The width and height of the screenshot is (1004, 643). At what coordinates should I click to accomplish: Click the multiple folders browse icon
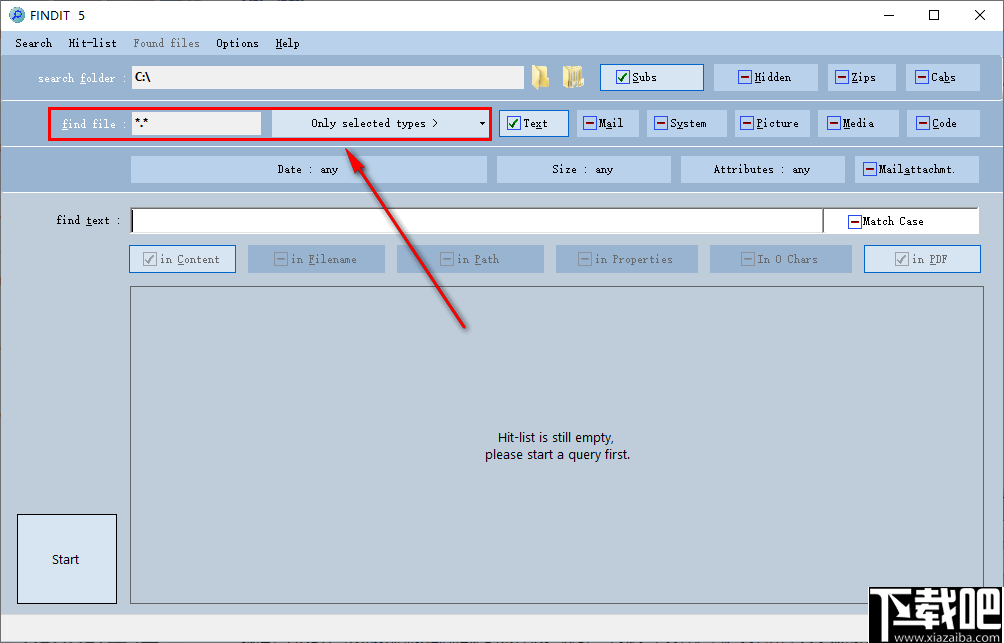573,77
